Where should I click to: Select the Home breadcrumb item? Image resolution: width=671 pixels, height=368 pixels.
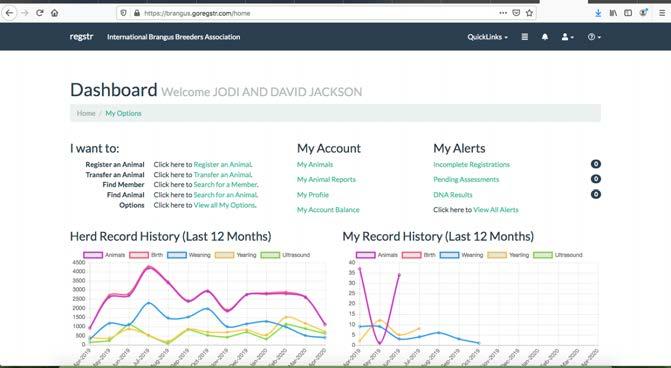86,113
